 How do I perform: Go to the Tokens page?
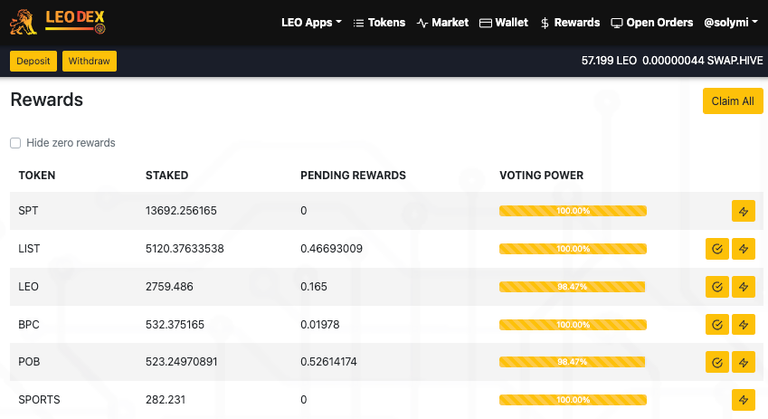379,23
